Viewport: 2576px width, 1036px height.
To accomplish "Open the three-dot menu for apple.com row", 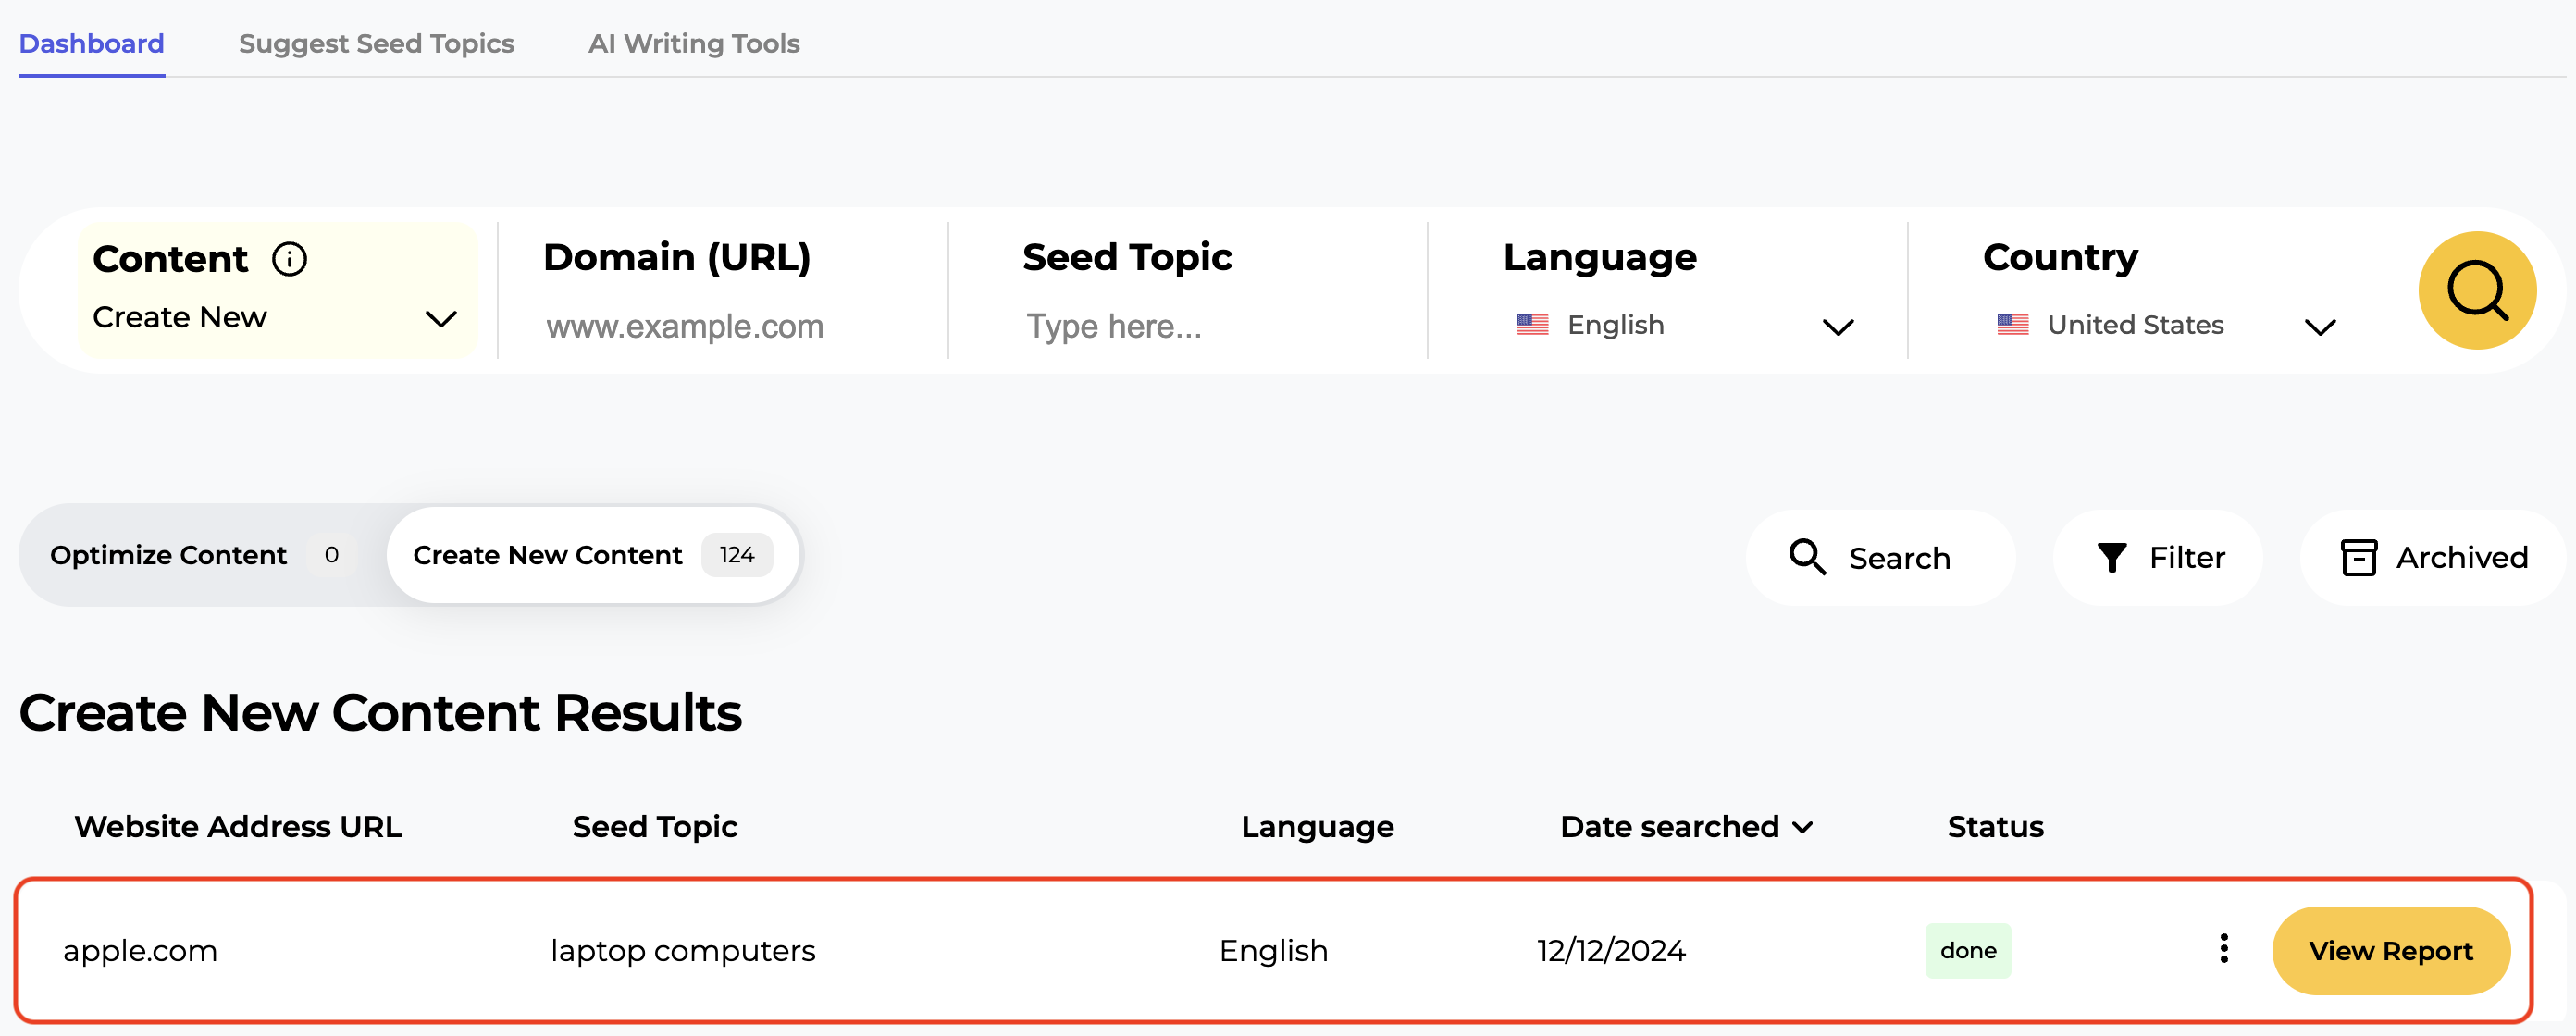I will tap(2223, 948).
